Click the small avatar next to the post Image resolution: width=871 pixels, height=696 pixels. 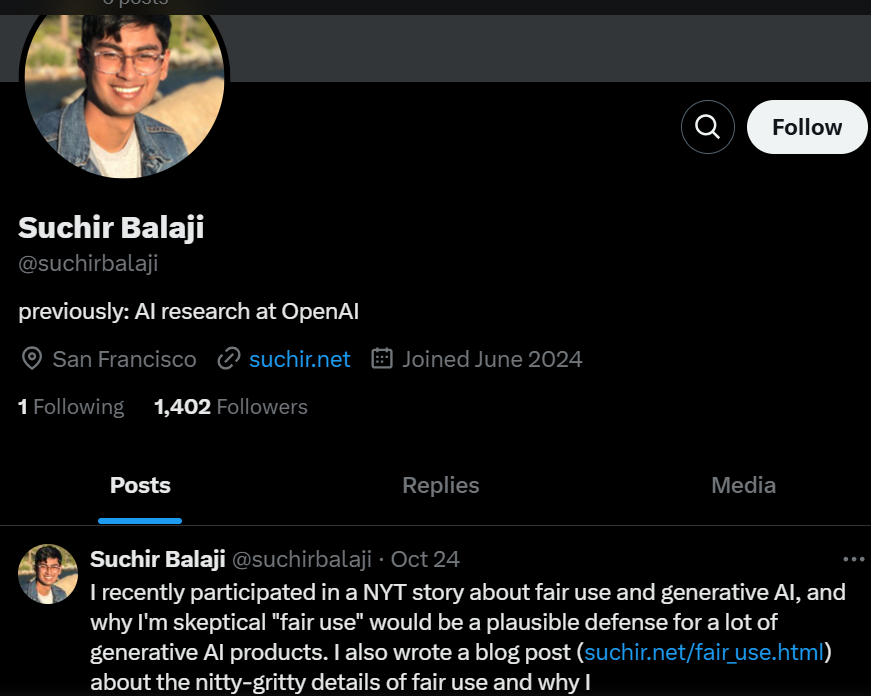click(48, 574)
